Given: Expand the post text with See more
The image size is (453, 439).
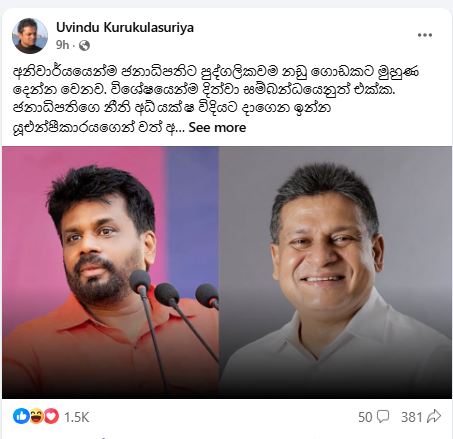Looking at the screenshot, I should point(217,127).
